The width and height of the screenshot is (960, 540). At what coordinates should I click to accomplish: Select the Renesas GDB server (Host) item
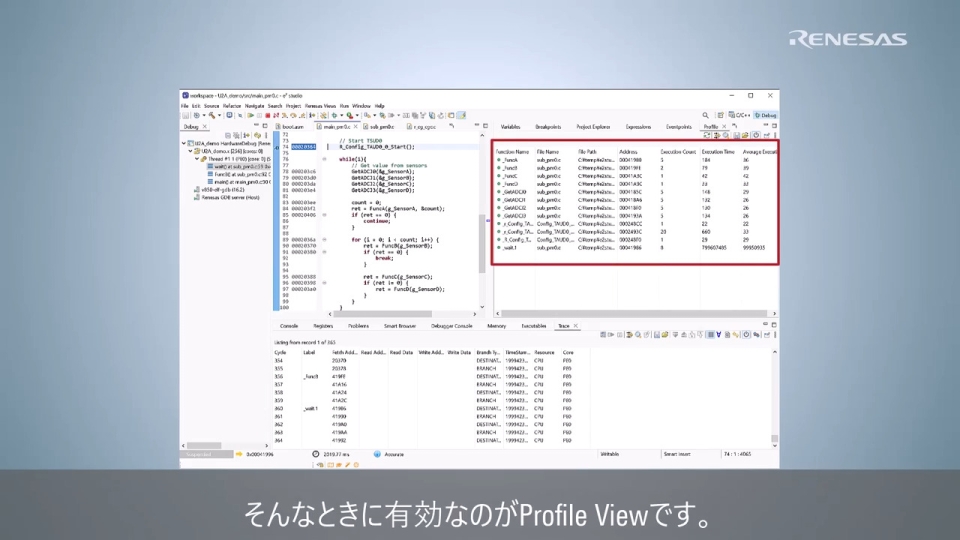click(x=227, y=198)
